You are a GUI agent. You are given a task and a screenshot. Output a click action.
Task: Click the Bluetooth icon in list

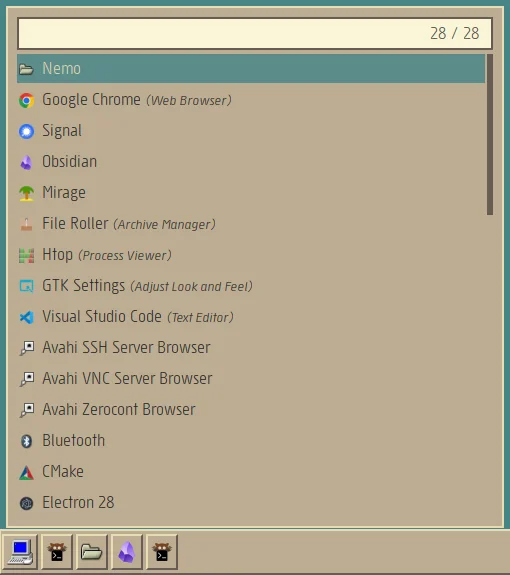[26, 441]
